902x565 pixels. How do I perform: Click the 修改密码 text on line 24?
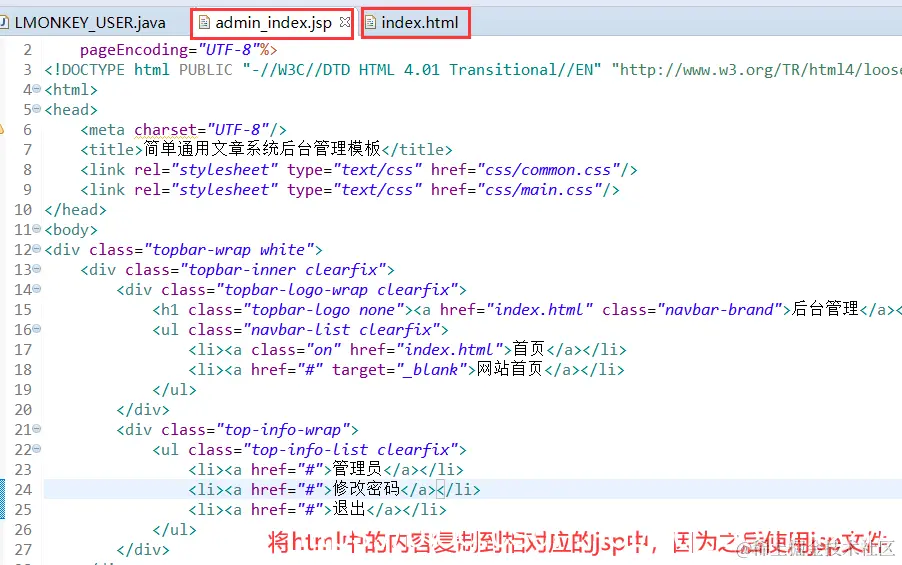366,489
